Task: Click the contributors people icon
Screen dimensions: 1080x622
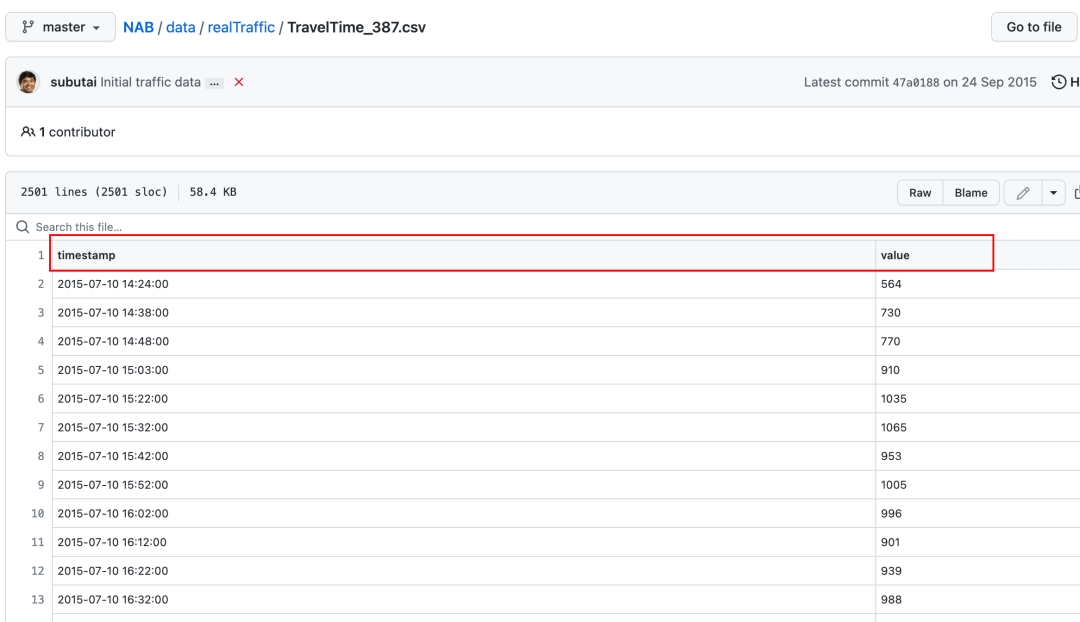Action: coord(28,132)
